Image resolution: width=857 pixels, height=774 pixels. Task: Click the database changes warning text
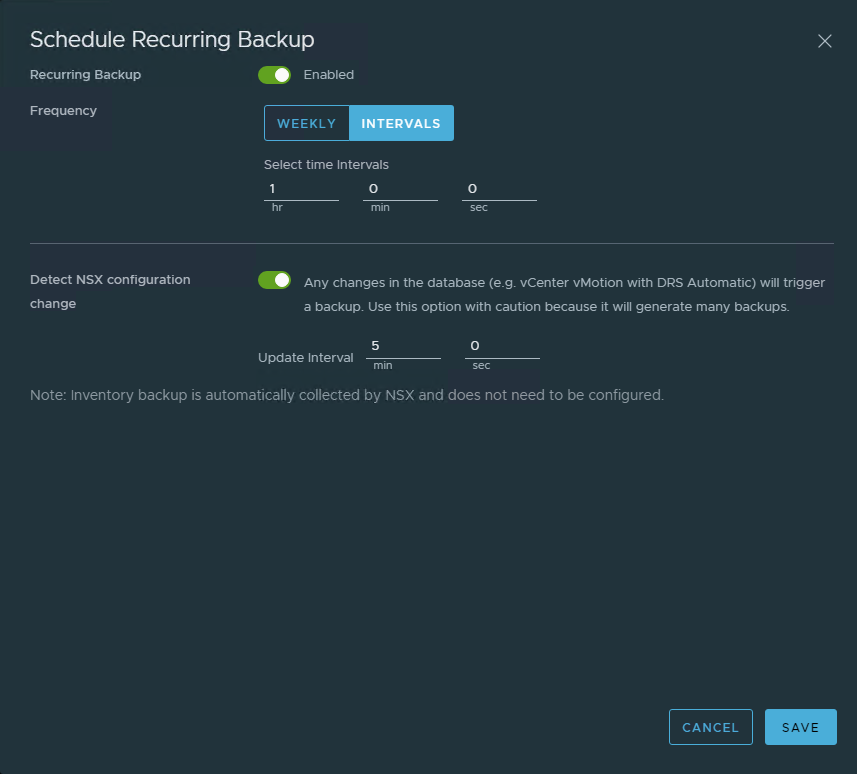click(564, 295)
